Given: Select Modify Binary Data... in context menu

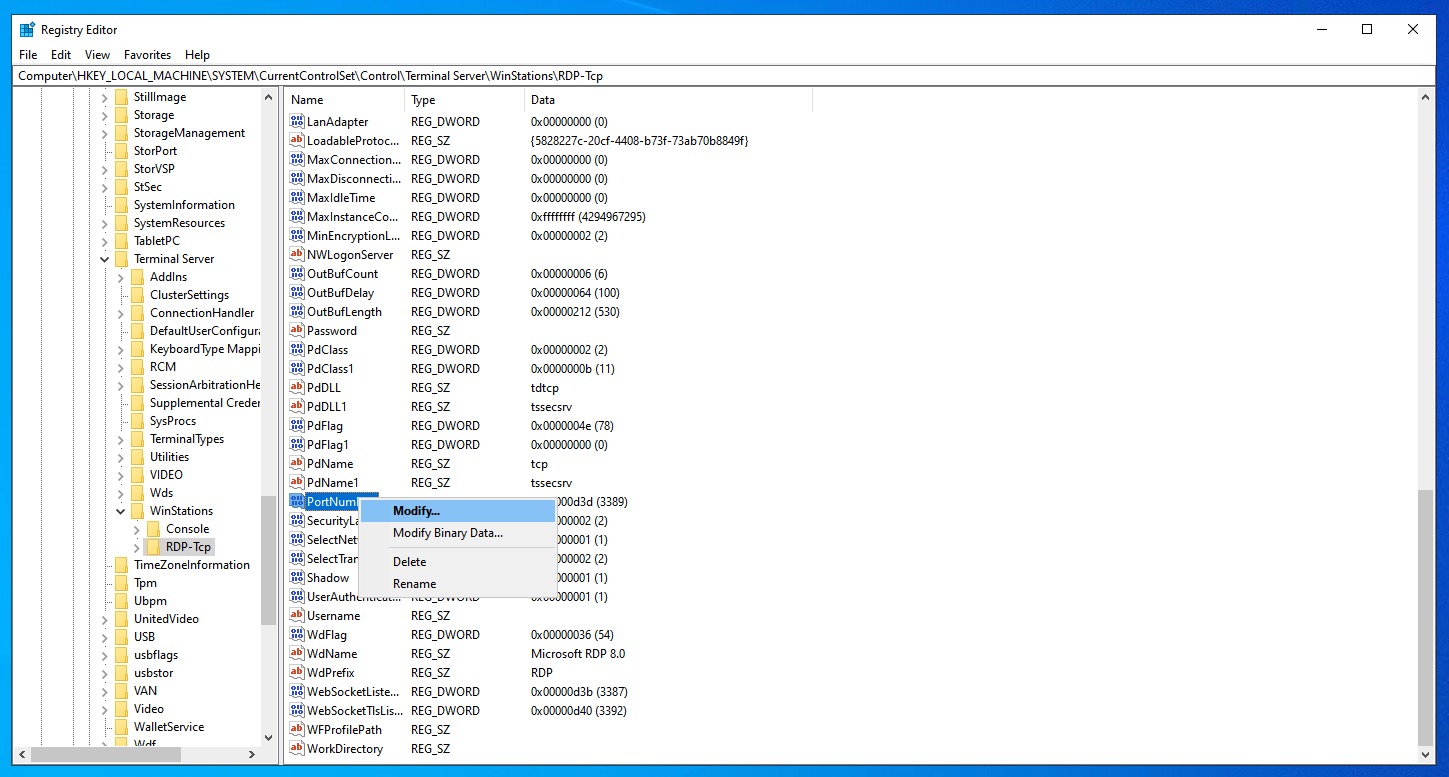Looking at the screenshot, I should point(447,533).
